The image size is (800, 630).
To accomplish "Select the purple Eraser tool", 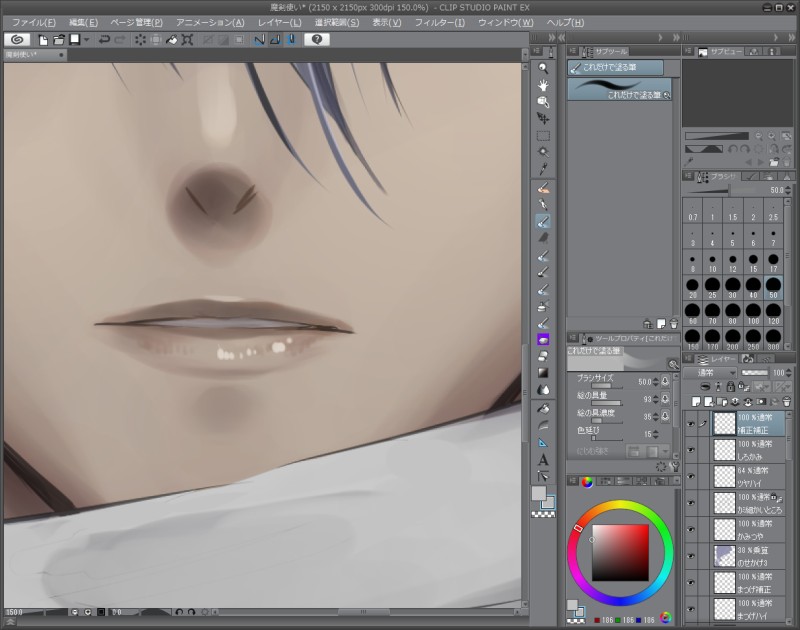I will 543,339.
